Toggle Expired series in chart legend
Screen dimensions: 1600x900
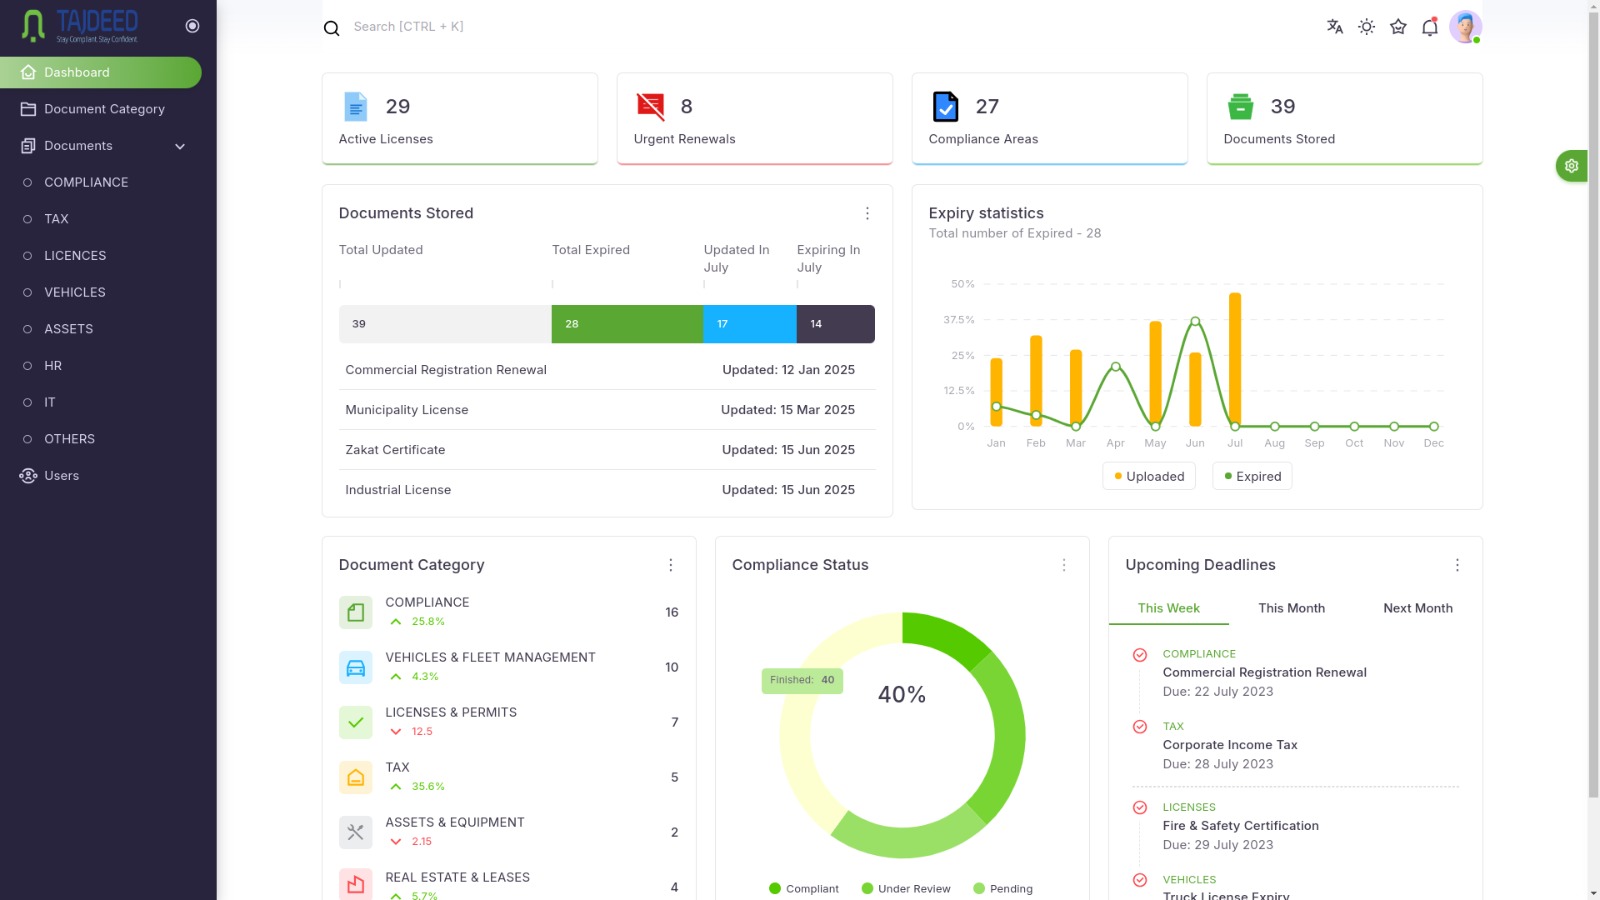[x=1252, y=476]
